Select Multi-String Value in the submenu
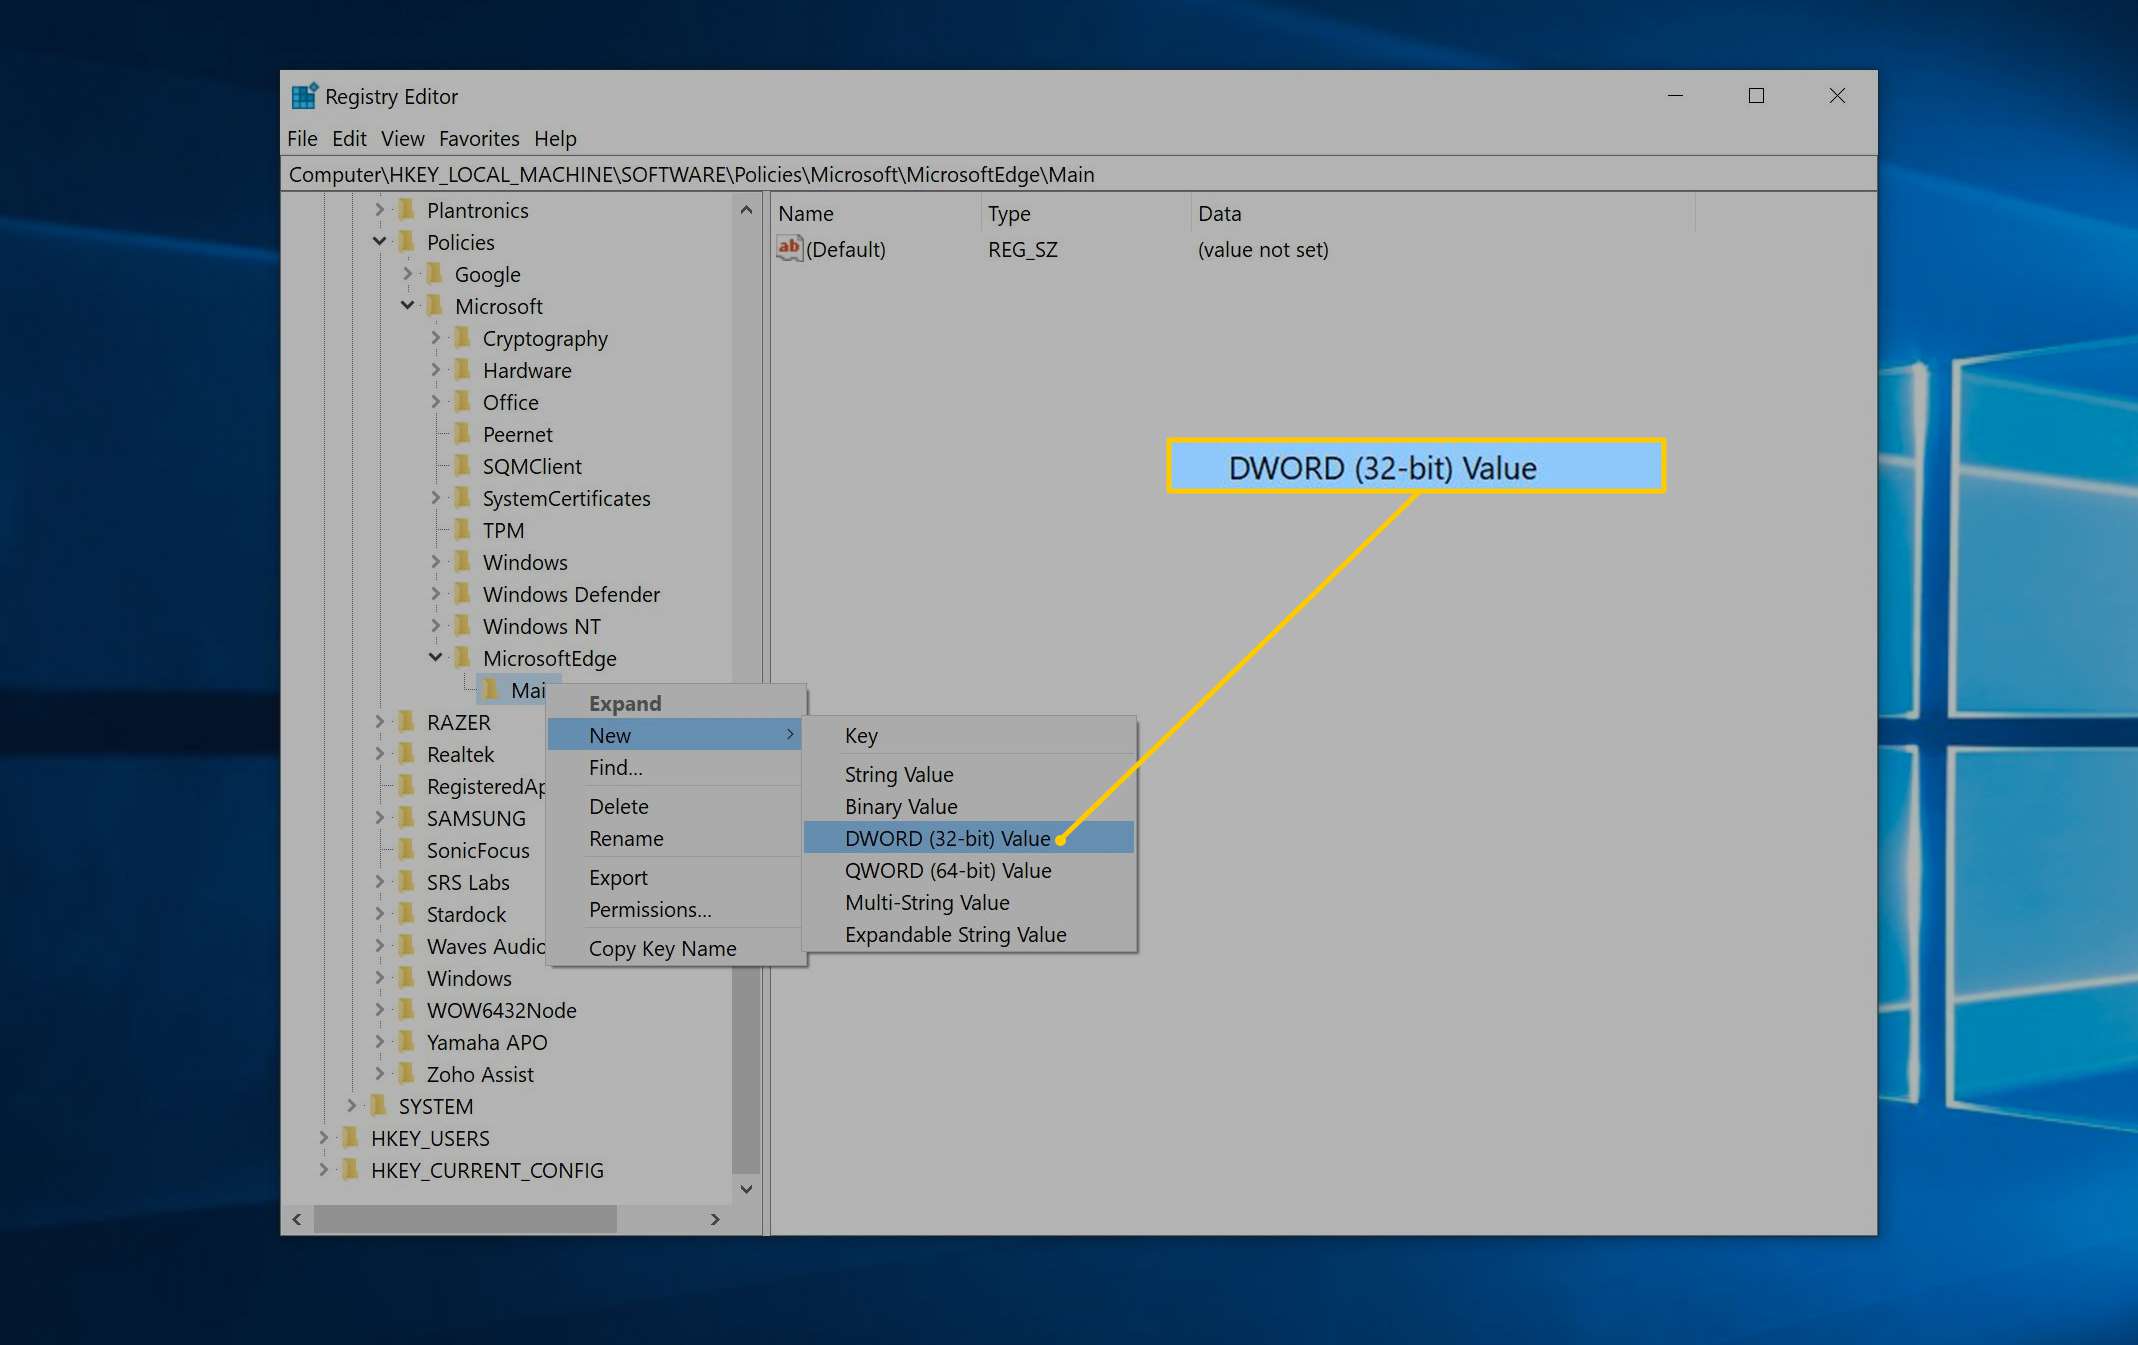 pyautogui.click(x=968, y=902)
